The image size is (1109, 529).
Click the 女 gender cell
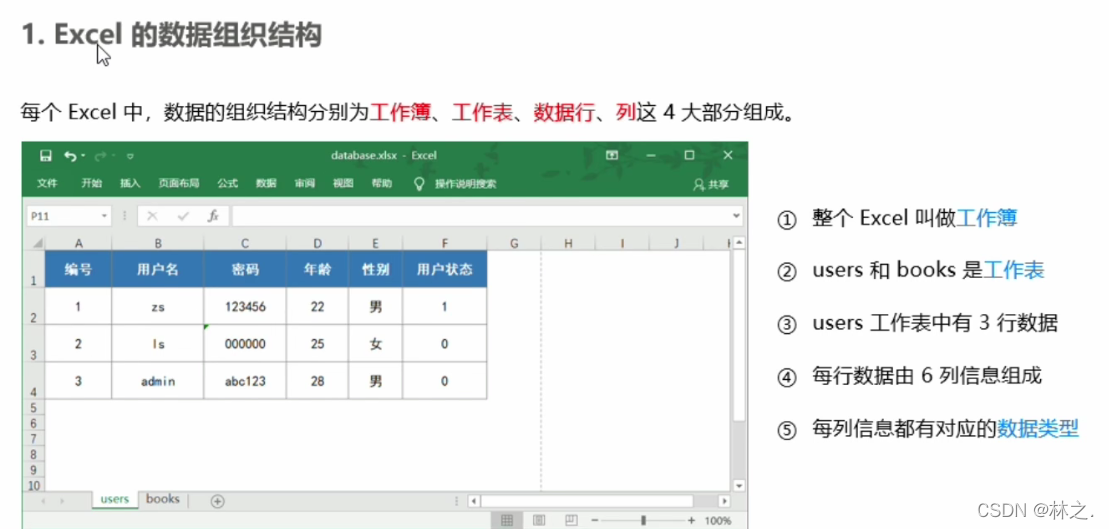(376, 344)
